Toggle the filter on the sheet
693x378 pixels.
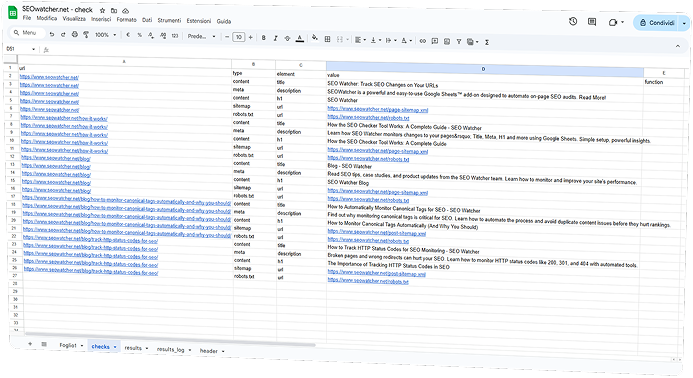459,42
